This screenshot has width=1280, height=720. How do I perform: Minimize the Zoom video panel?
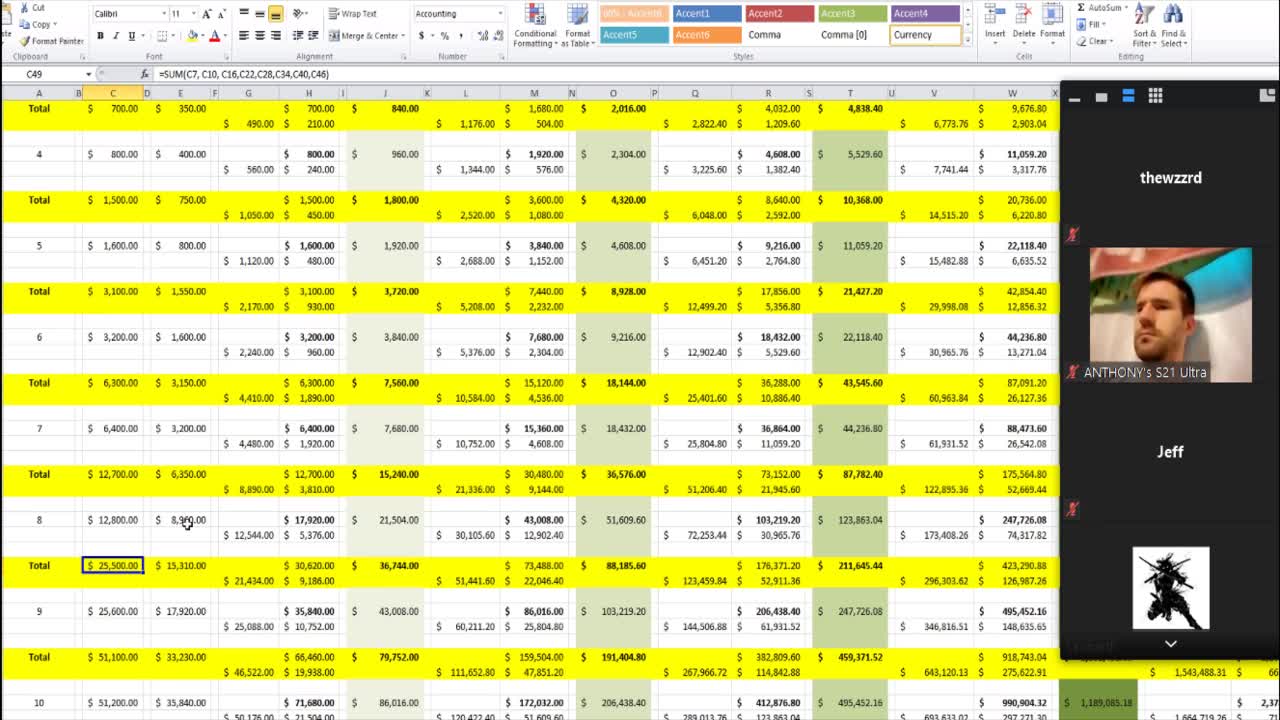click(1074, 98)
